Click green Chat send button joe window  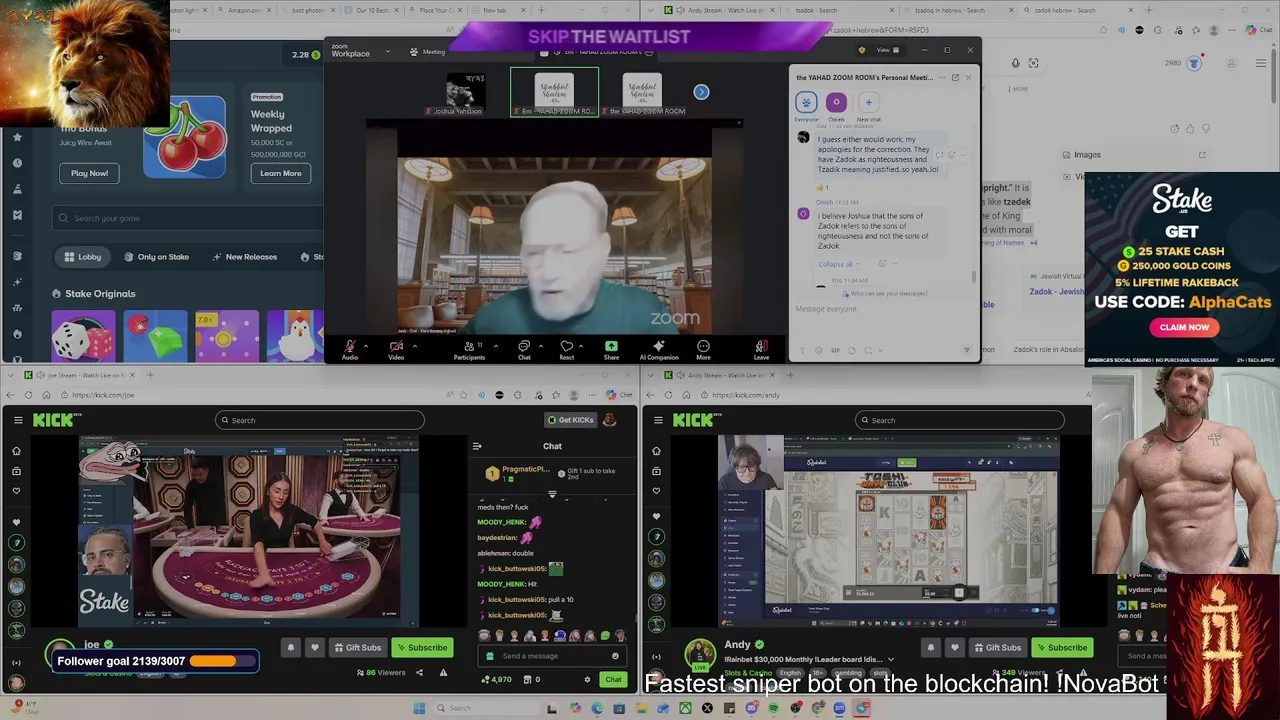pos(613,680)
